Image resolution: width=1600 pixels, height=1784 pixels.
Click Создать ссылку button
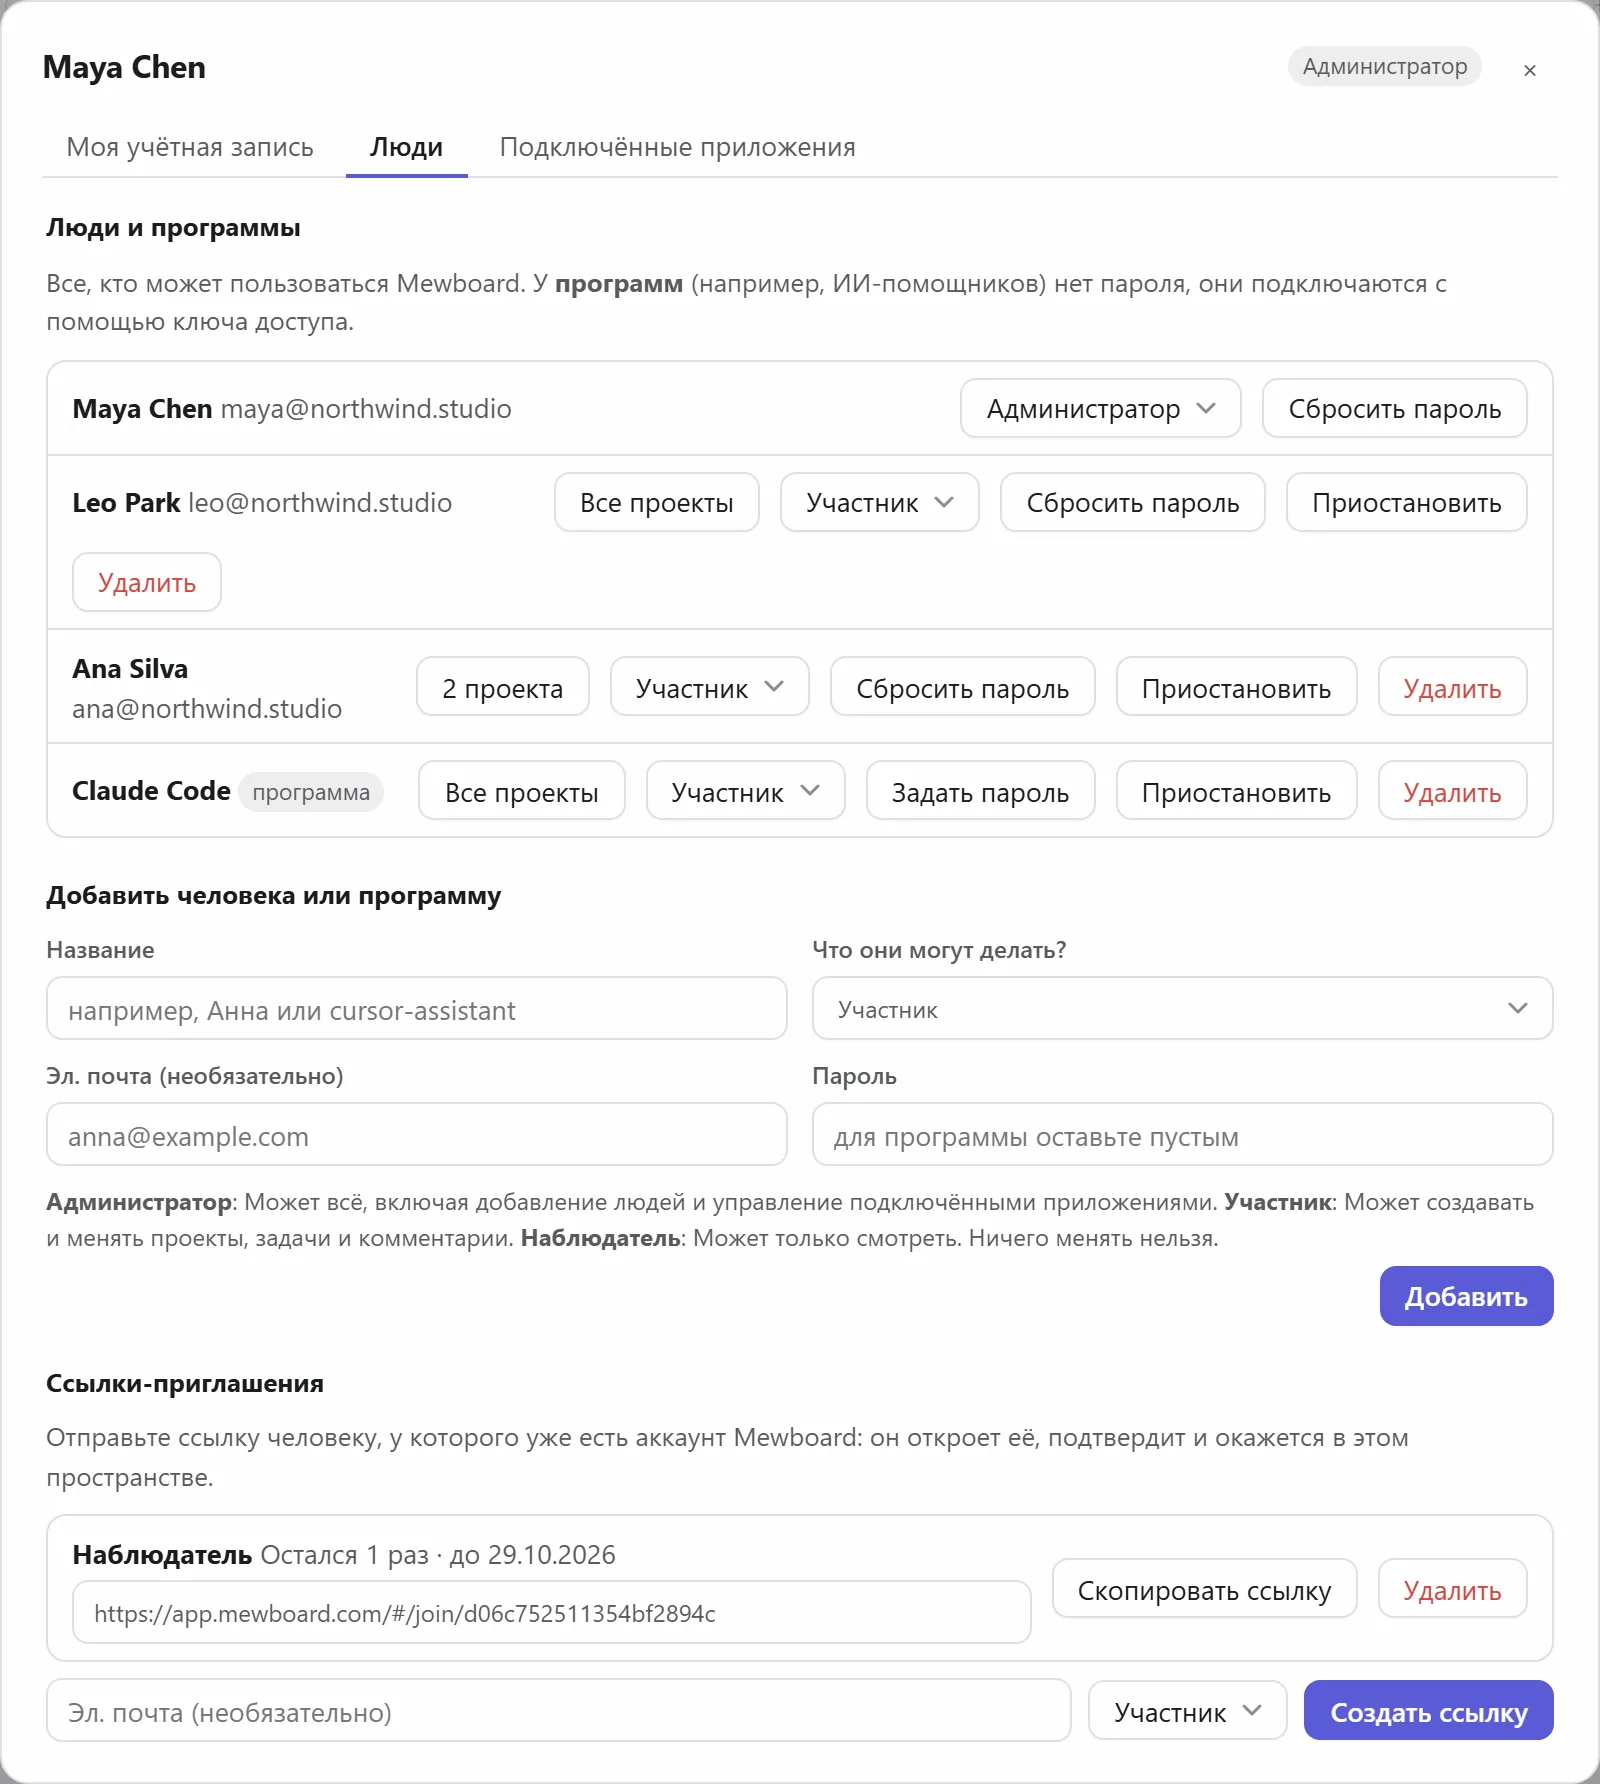point(1428,1711)
